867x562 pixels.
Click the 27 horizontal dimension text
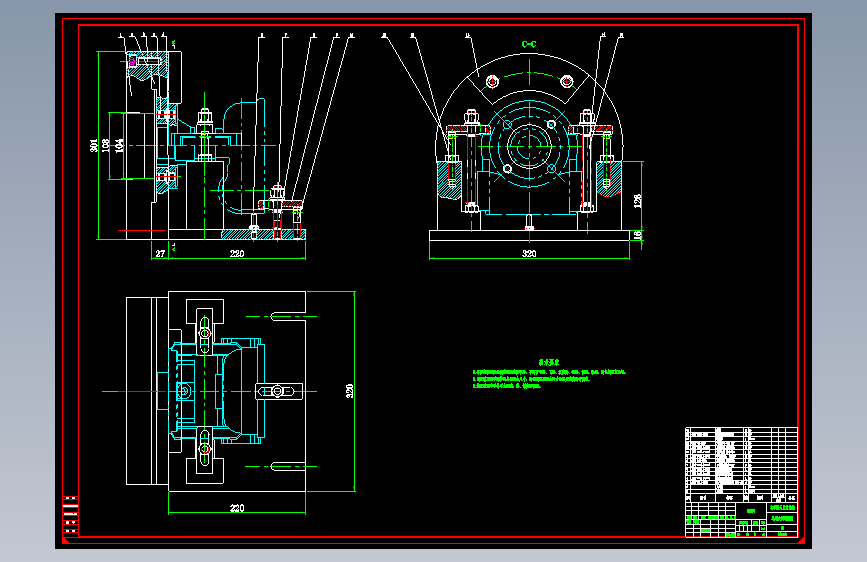pos(160,253)
